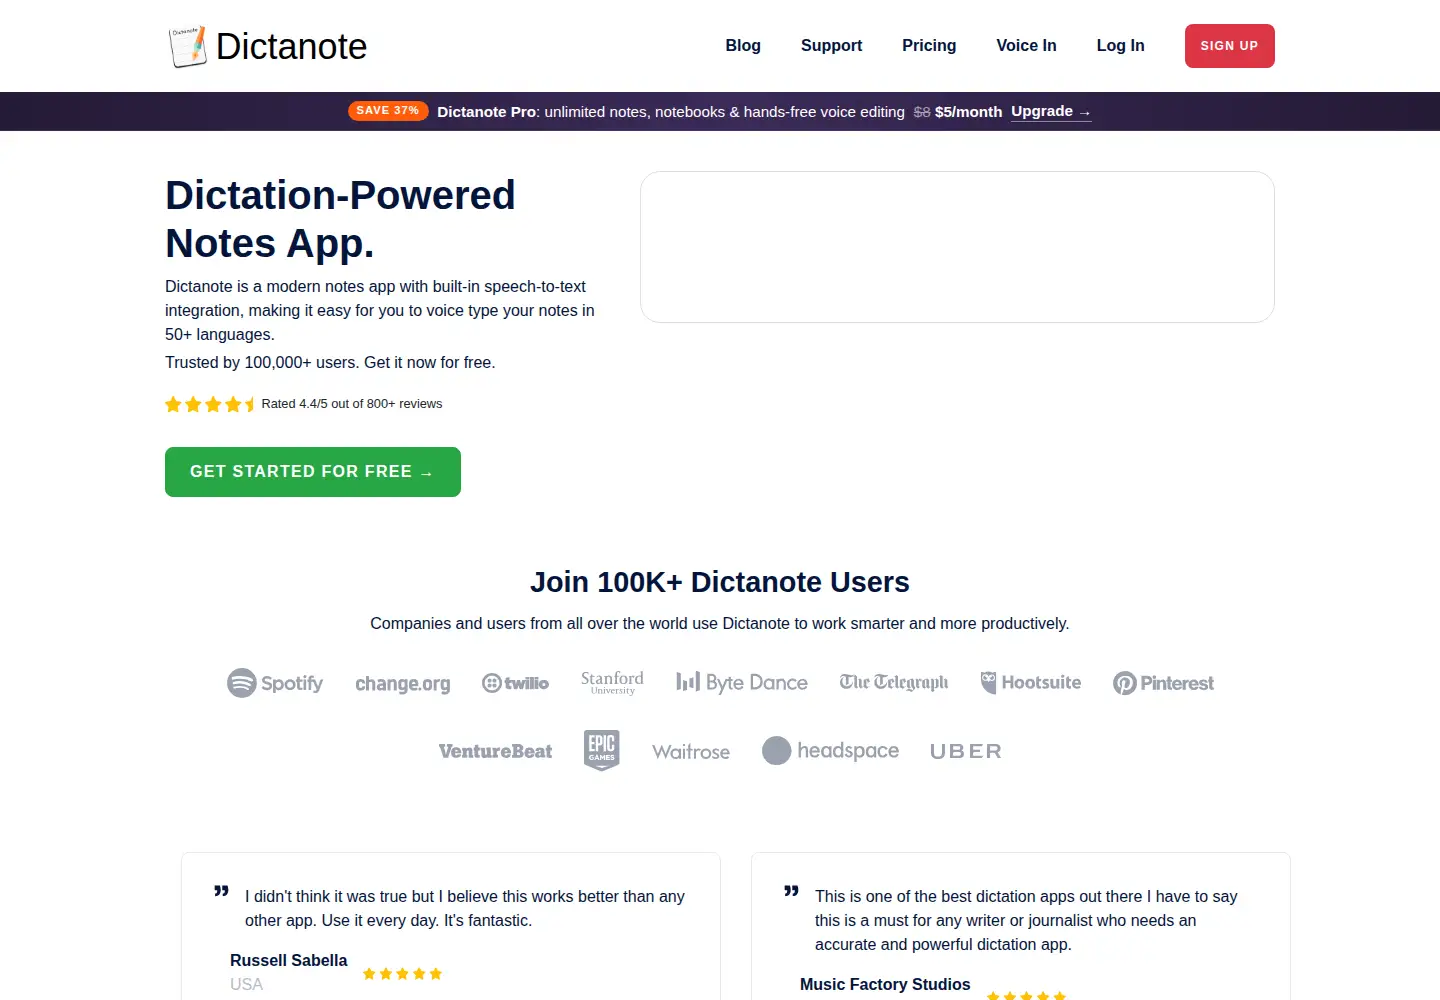The width and height of the screenshot is (1440, 1000).
Task: Click 'Rated 4.4/5 out of 800+ reviews' text
Action: coord(352,404)
